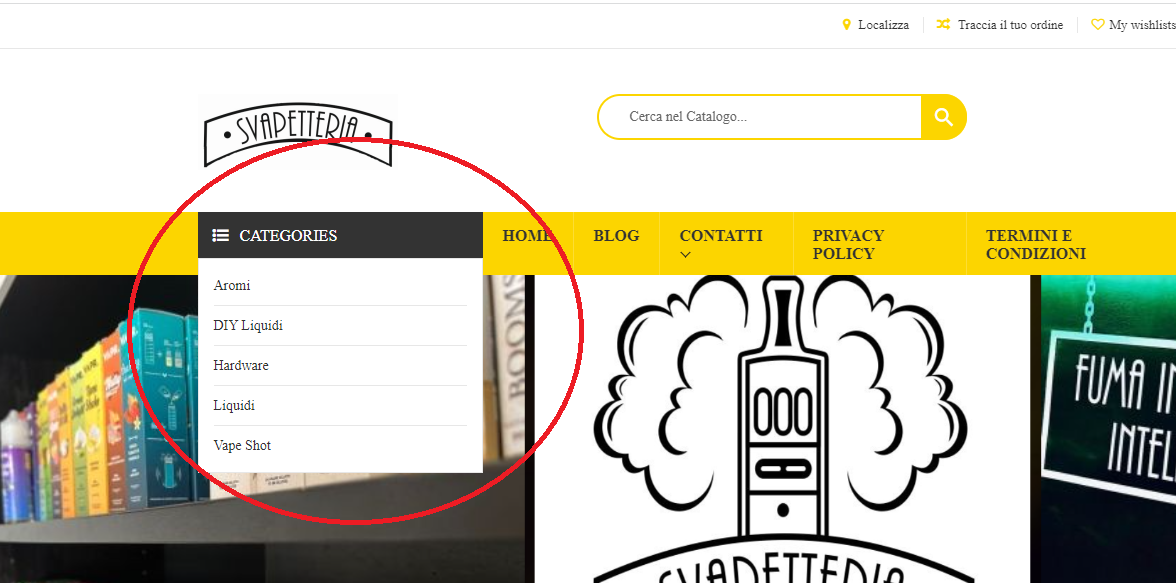
Task: Expand the Contatti menu chevron
Action: [685, 255]
